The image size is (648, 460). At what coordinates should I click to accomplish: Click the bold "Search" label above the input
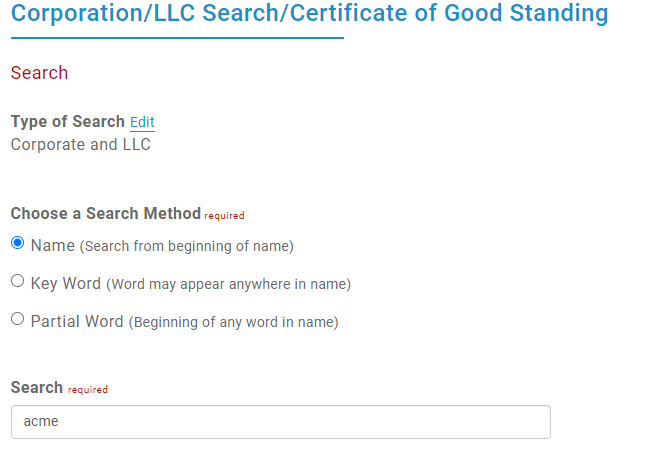coord(37,387)
